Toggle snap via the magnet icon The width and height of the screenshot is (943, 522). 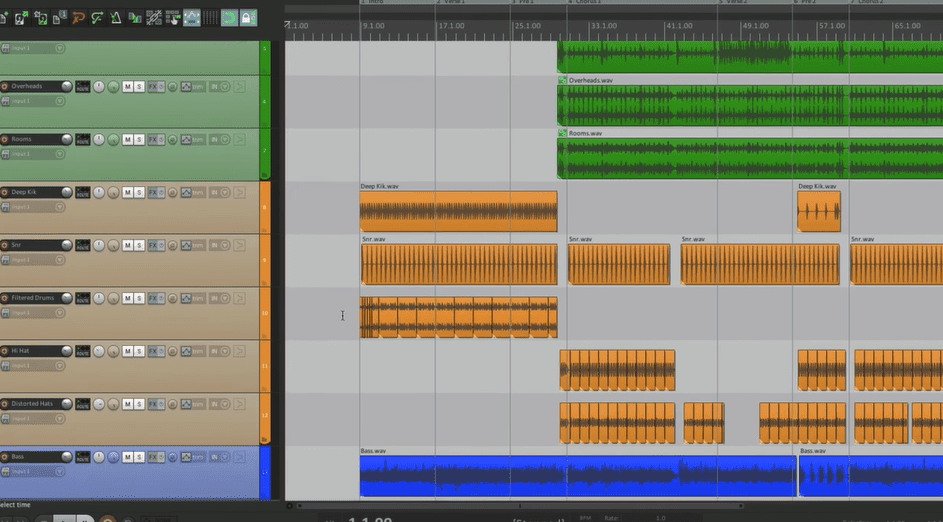229,18
